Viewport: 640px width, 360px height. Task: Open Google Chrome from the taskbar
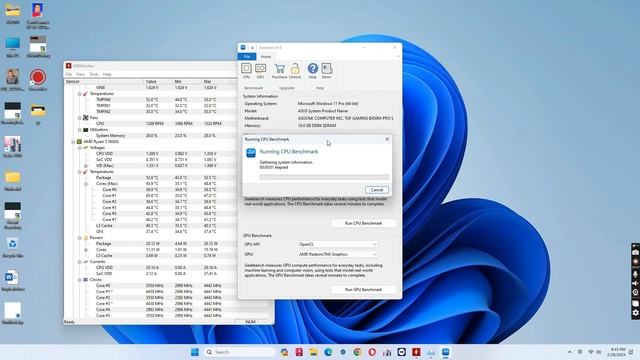(358, 352)
